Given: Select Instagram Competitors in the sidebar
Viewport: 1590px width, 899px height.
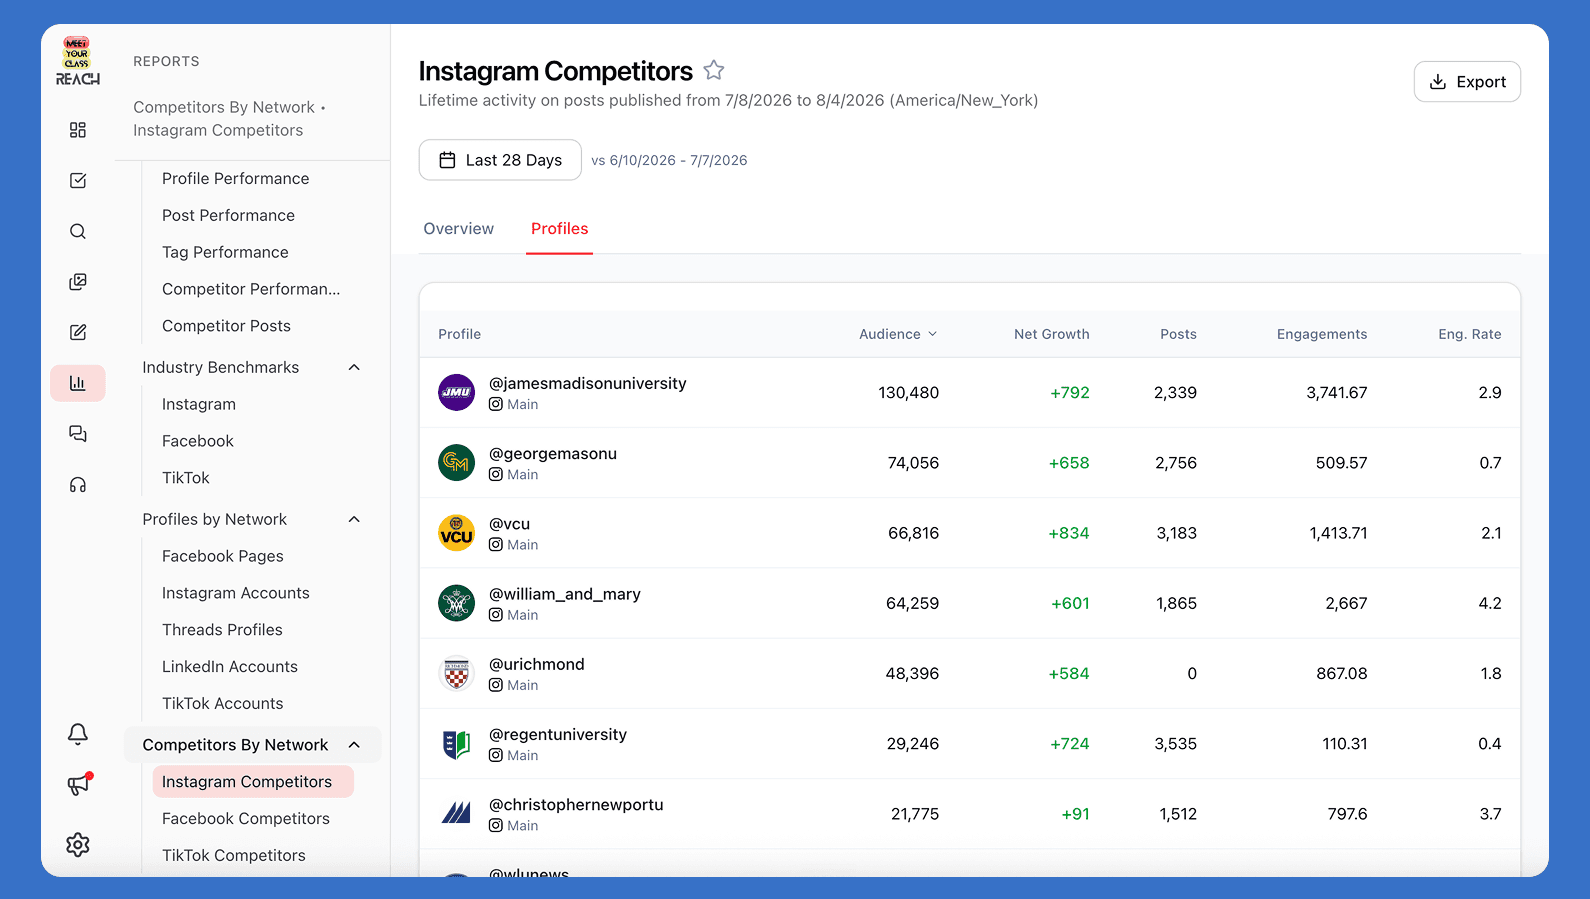Looking at the screenshot, I should click(x=253, y=782).
